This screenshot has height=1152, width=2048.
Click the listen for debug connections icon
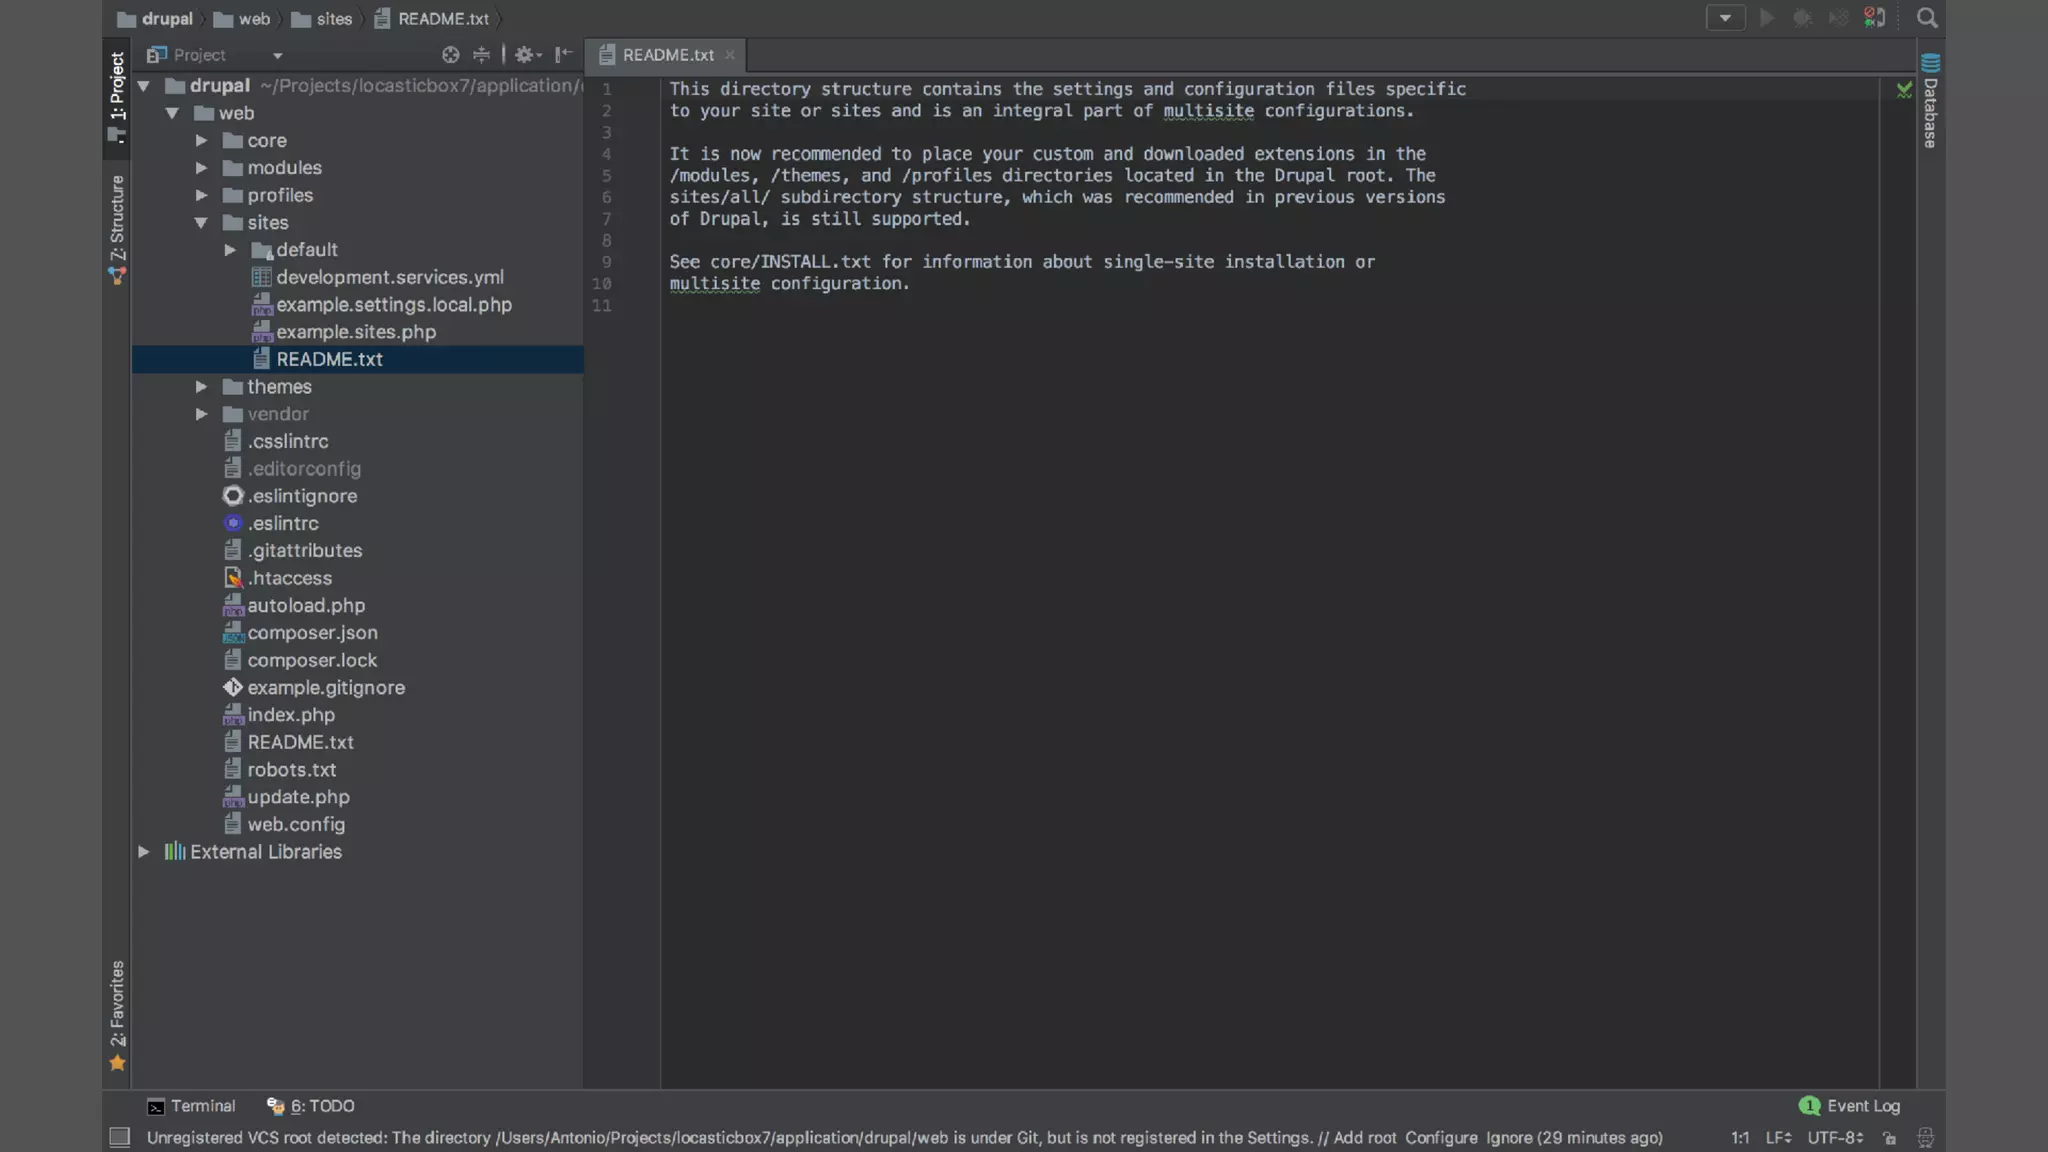[1874, 18]
